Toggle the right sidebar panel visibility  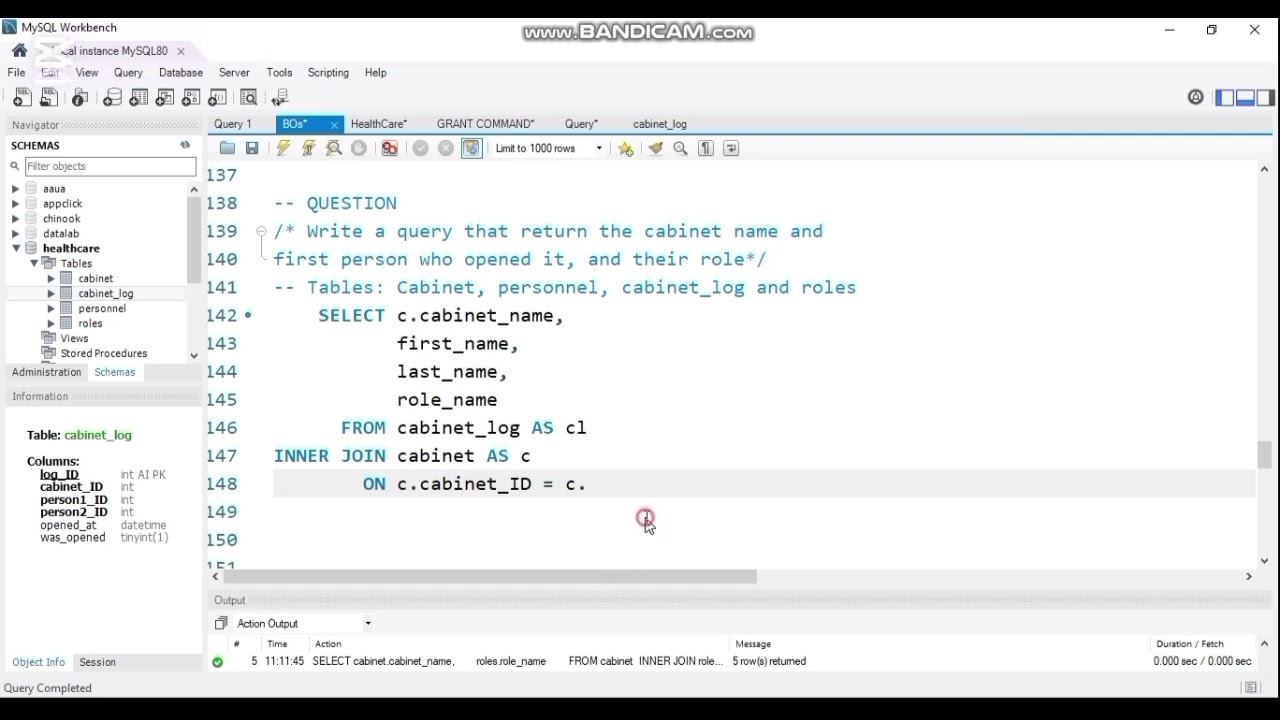click(1265, 97)
